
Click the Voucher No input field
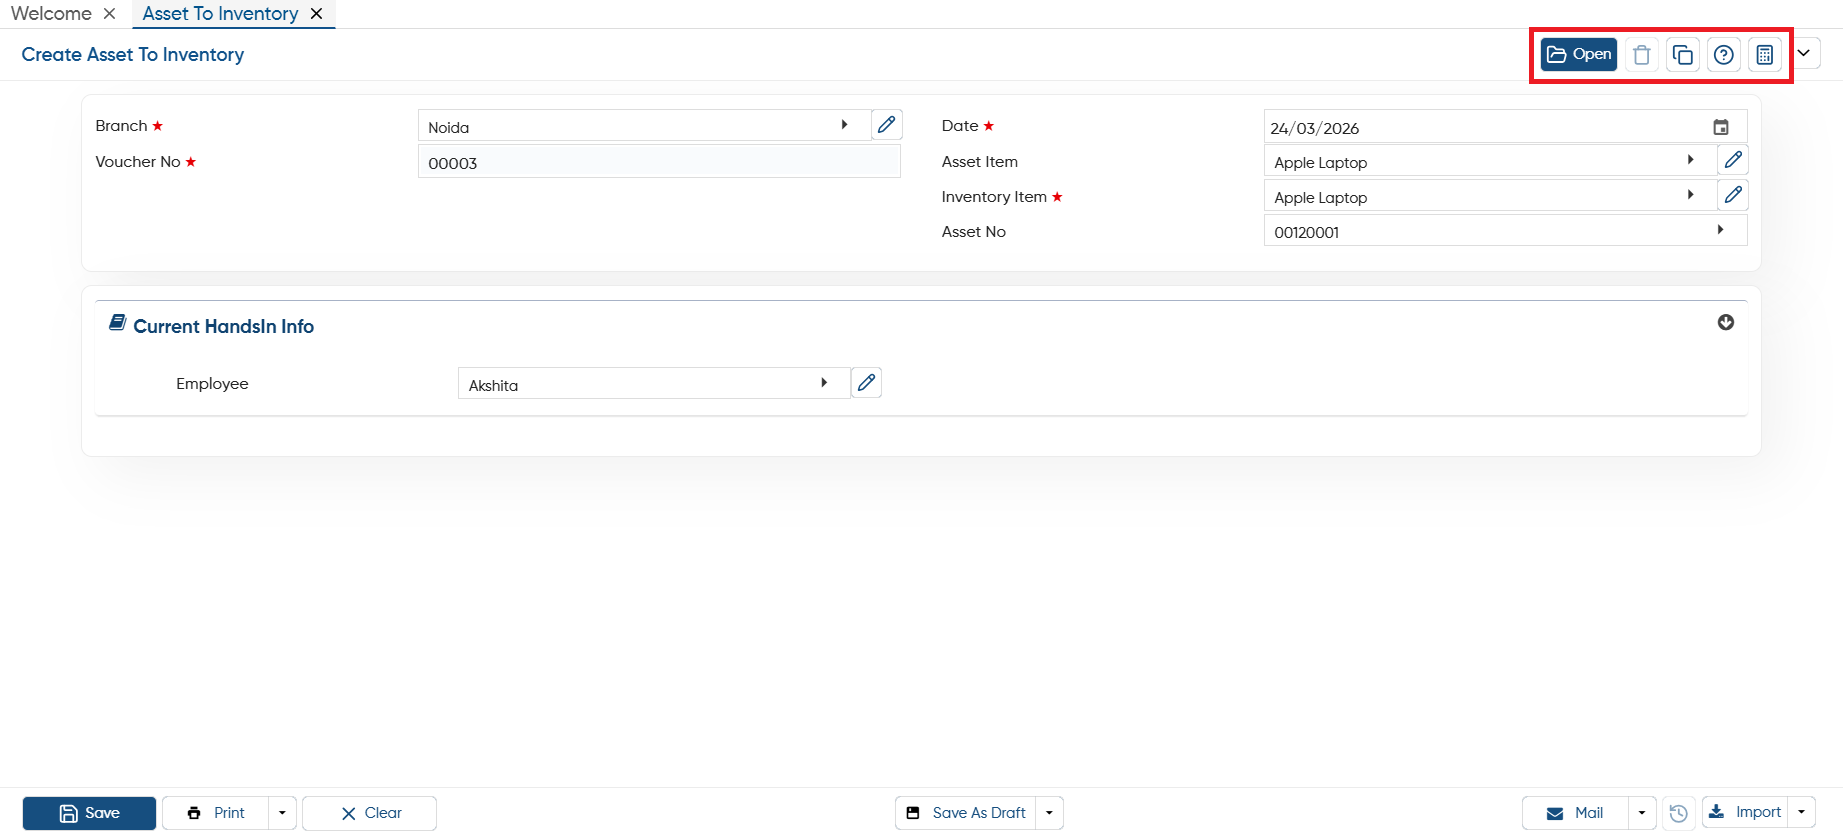click(659, 161)
